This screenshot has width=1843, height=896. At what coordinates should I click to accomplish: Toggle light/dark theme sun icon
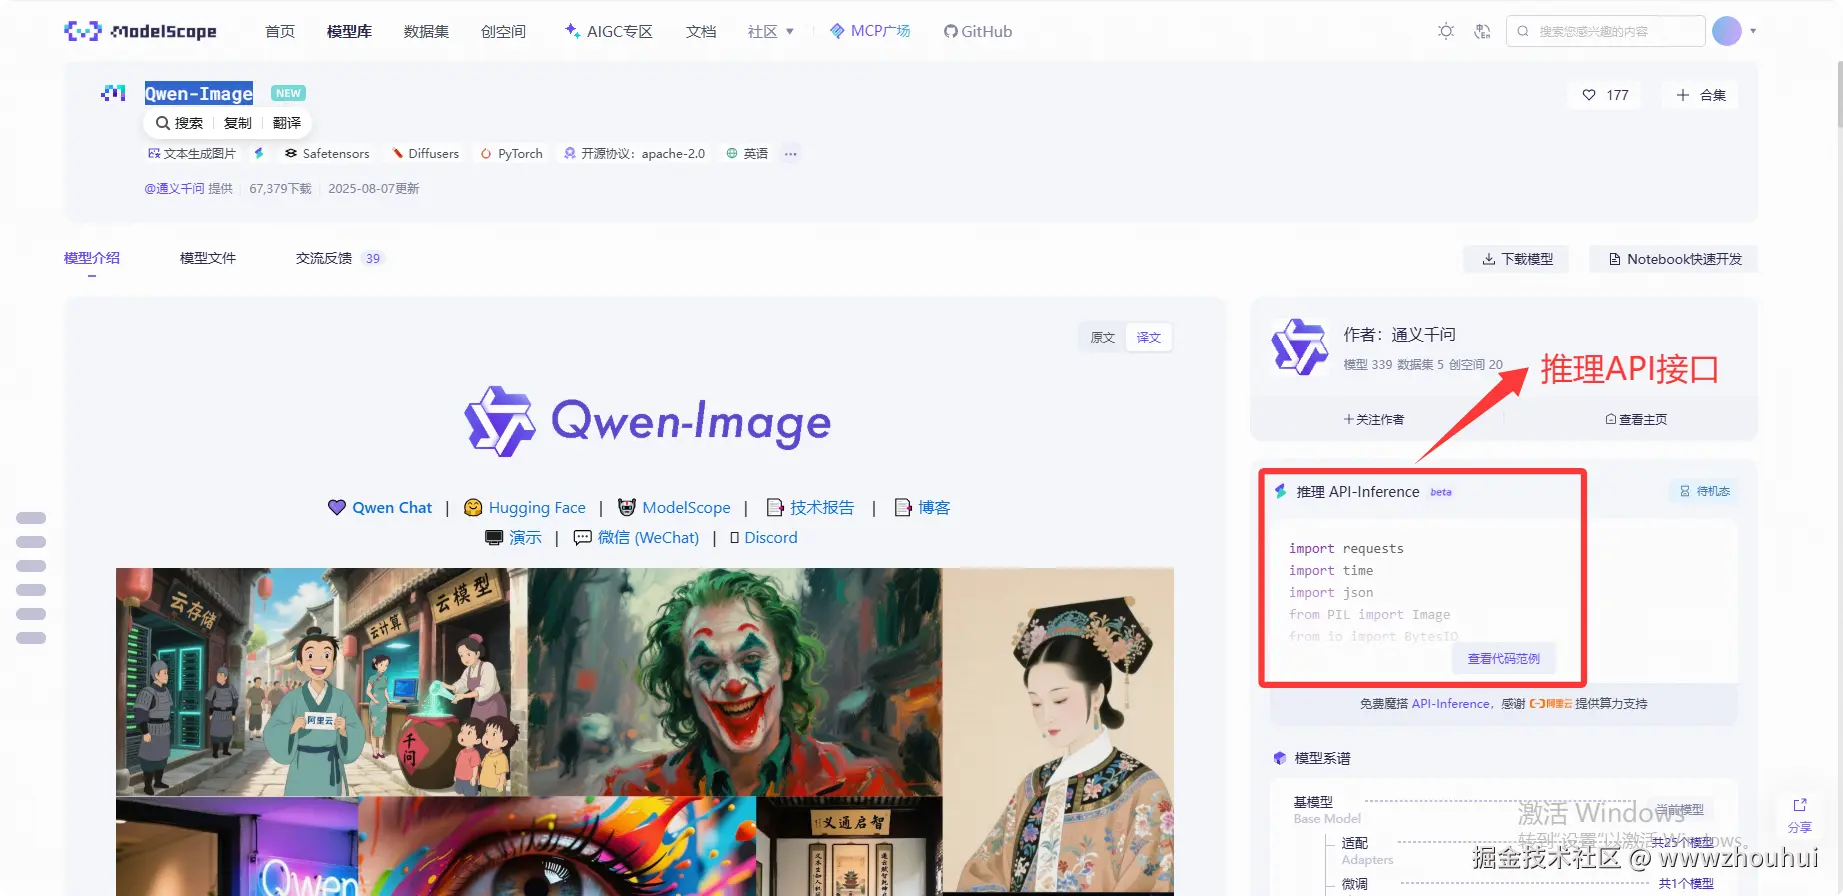(x=1446, y=31)
